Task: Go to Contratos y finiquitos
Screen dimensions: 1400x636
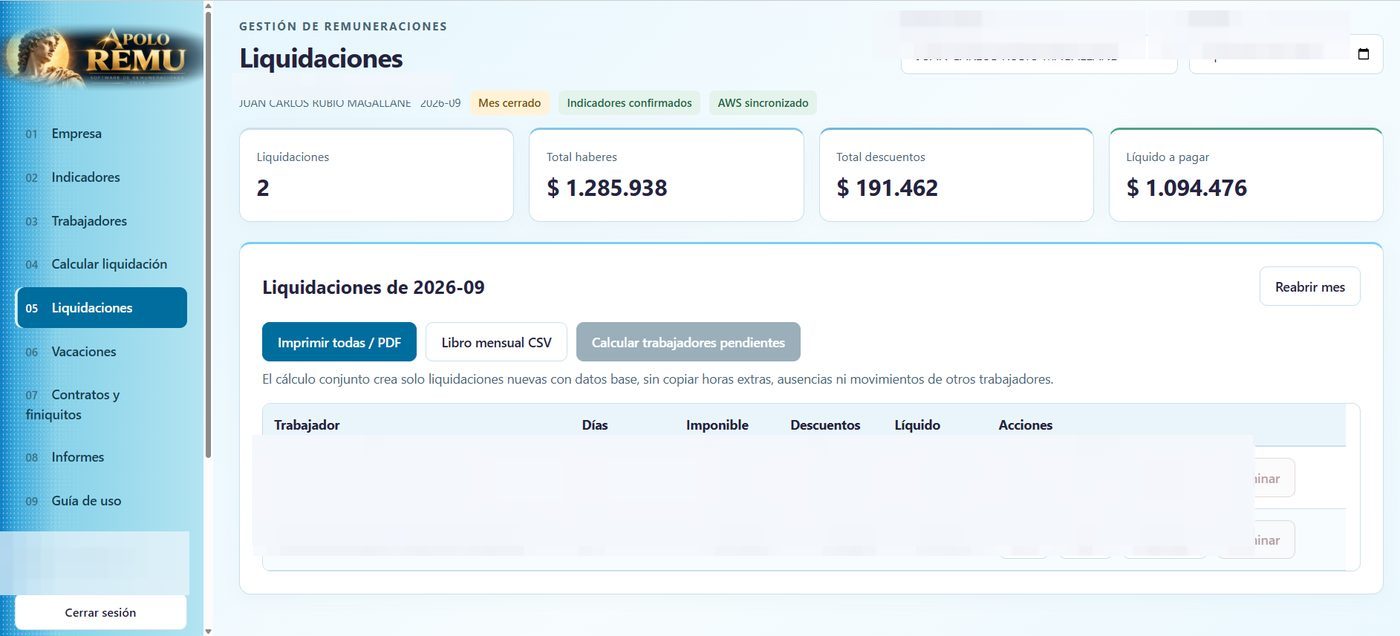Action: (x=101, y=404)
